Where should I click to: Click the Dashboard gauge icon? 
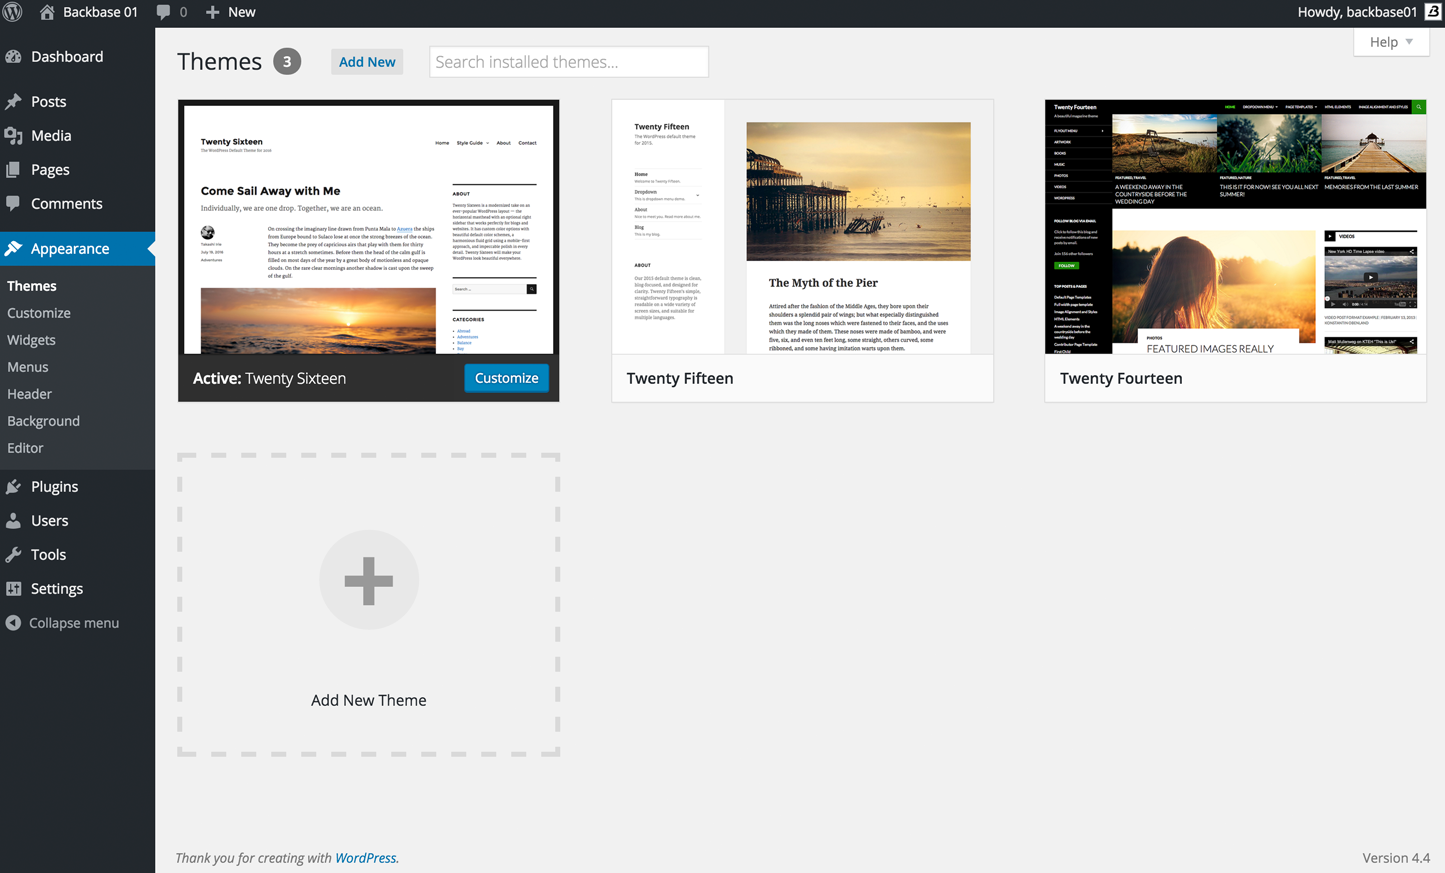14,57
